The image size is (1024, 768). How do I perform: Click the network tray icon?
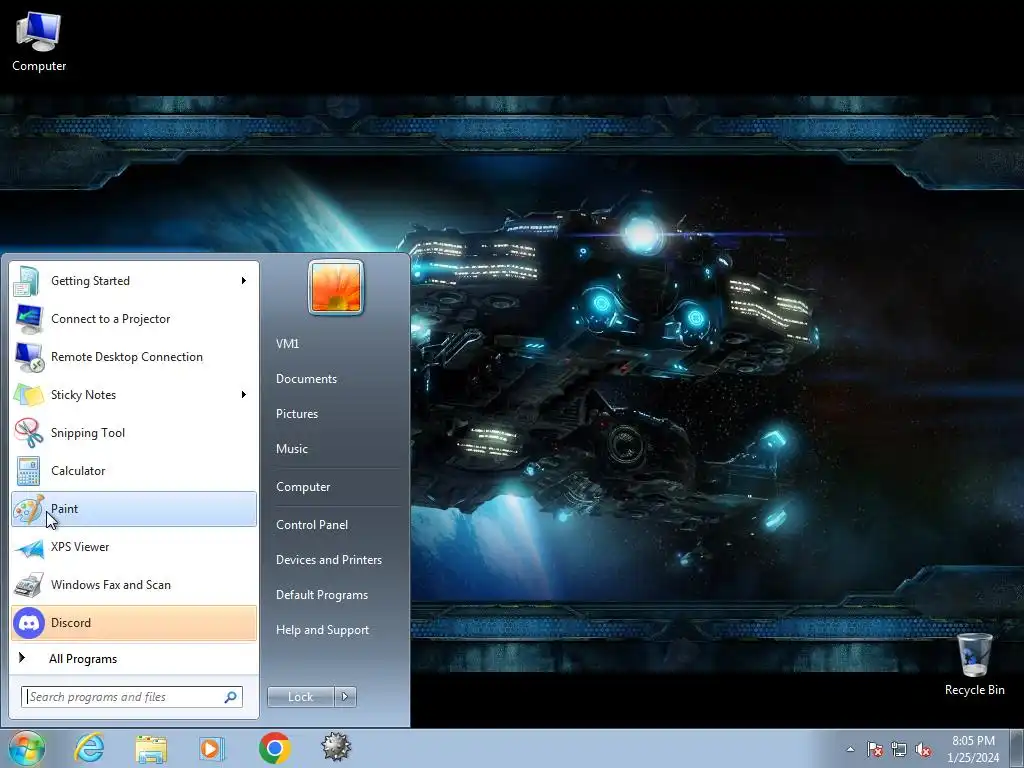click(x=899, y=749)
